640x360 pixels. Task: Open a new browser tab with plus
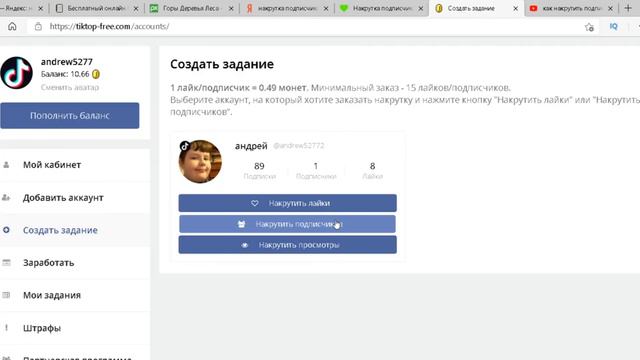pyautogui.click(x=628, y=8)
